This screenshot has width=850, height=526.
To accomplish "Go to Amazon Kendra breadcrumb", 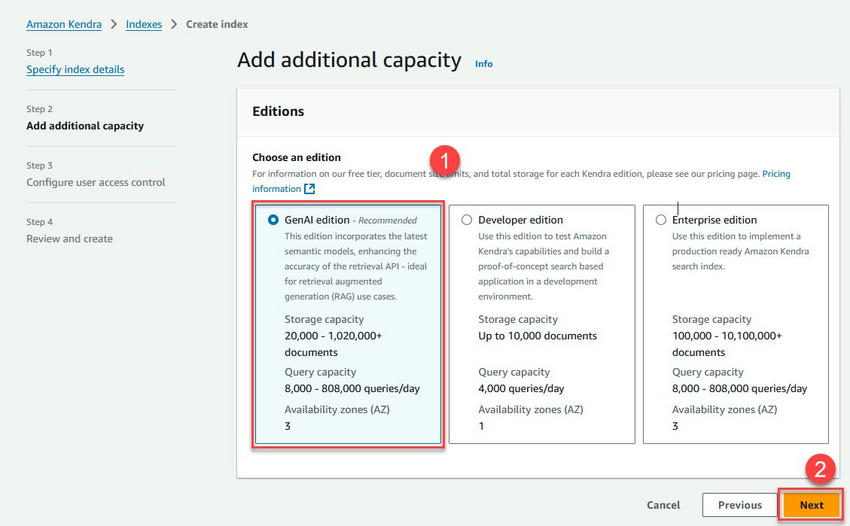I will coord(64,24).
